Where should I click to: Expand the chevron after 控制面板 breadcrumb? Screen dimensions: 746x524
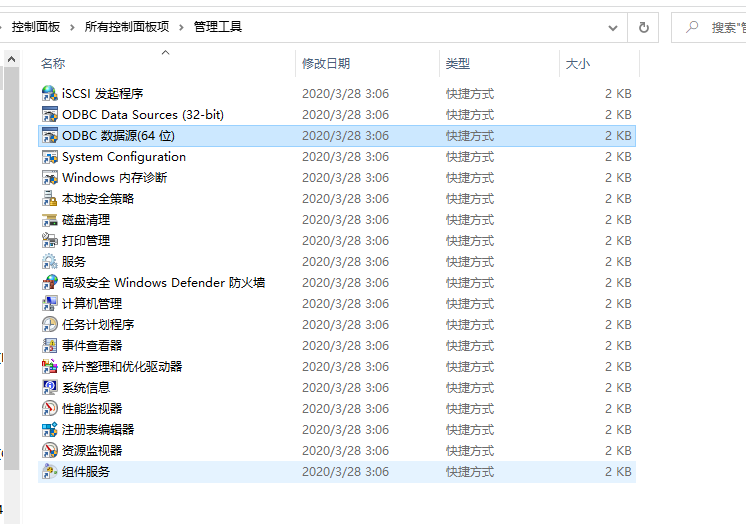72,28
